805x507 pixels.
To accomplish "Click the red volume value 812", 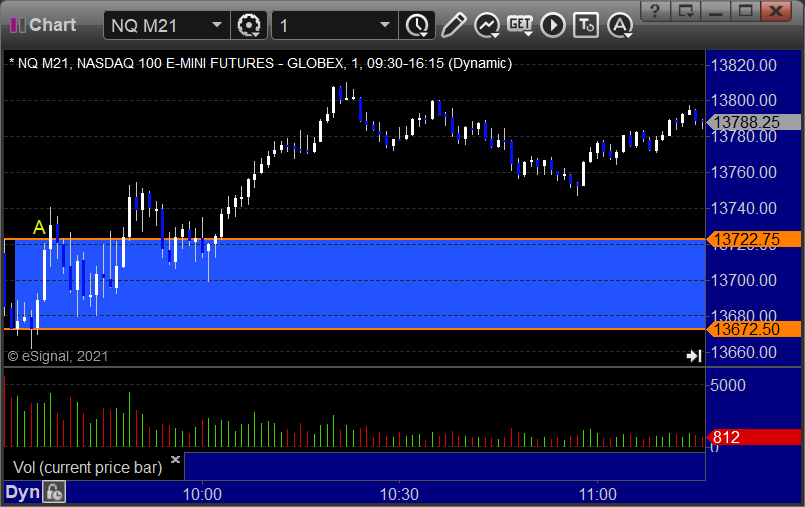I will [754, 437].
